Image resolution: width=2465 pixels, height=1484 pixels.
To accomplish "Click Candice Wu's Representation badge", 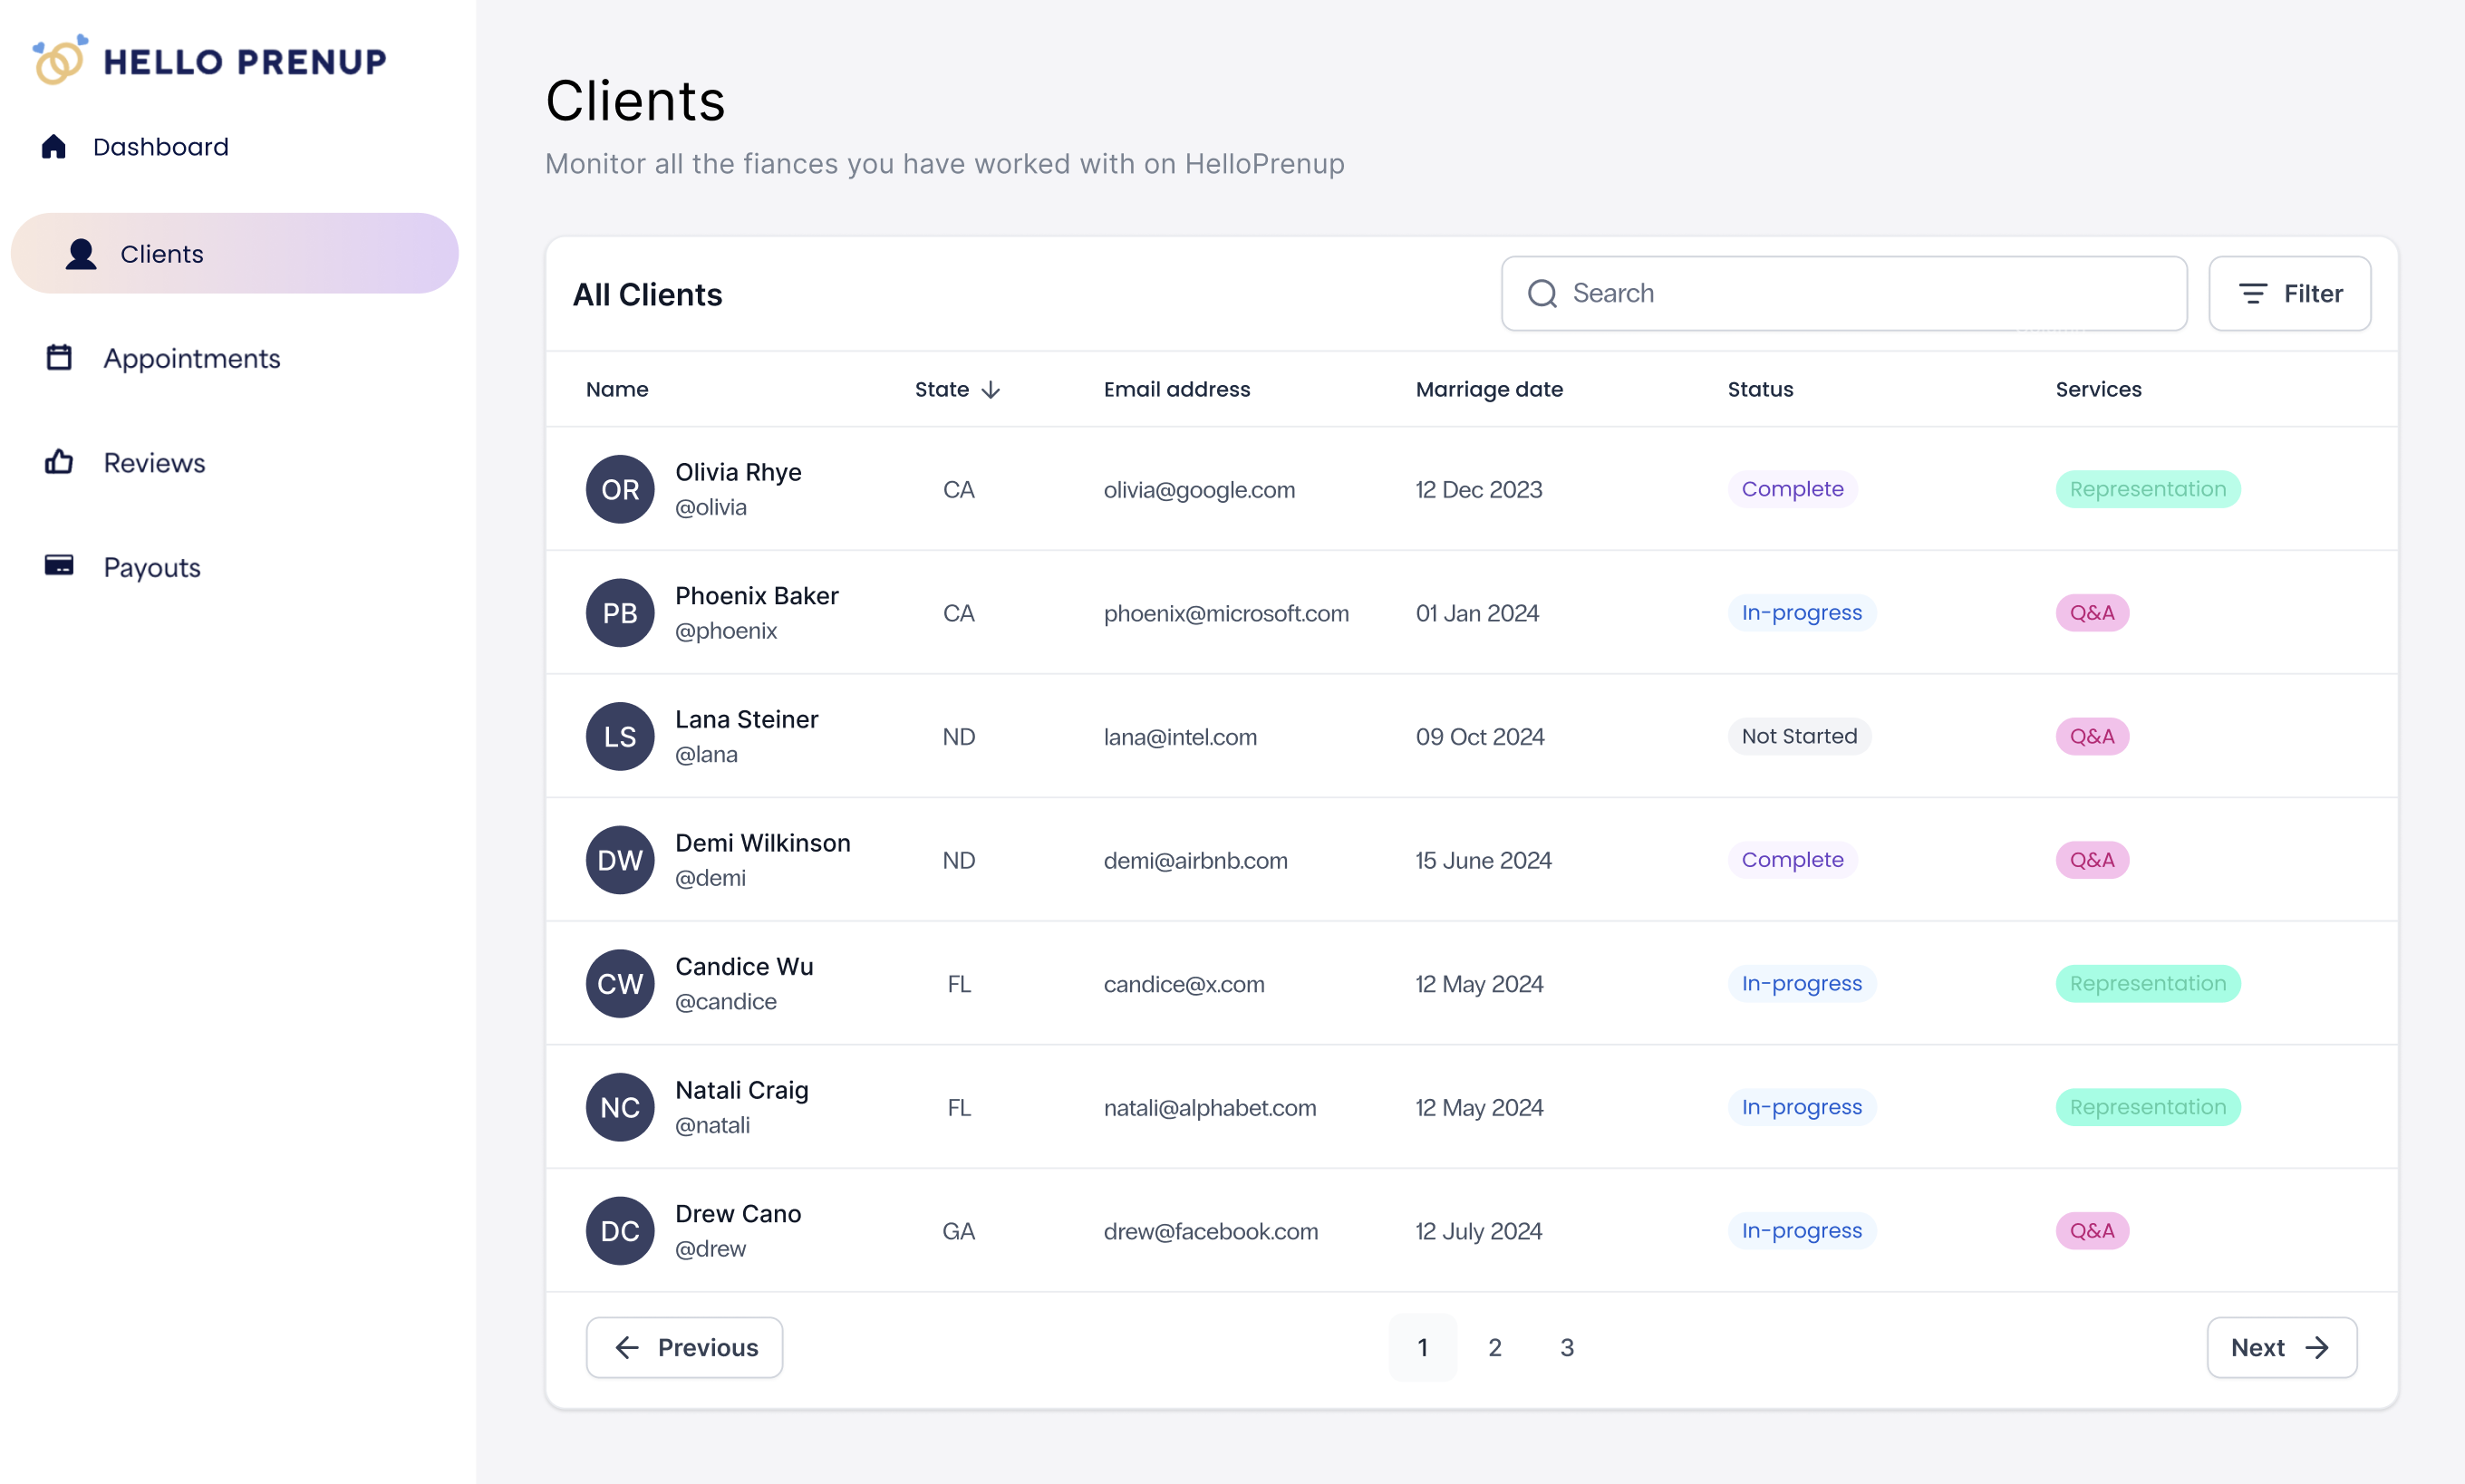I will tap(2147, 983).
